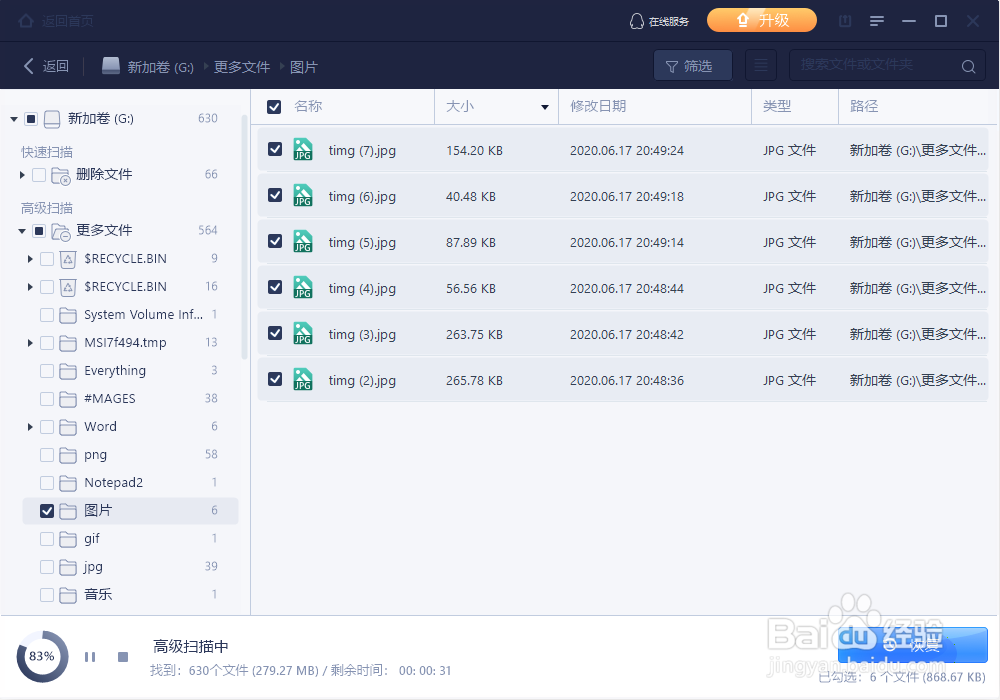
Task: Open the 大小 column sort dropdown
Action: [x=544, y=106]
